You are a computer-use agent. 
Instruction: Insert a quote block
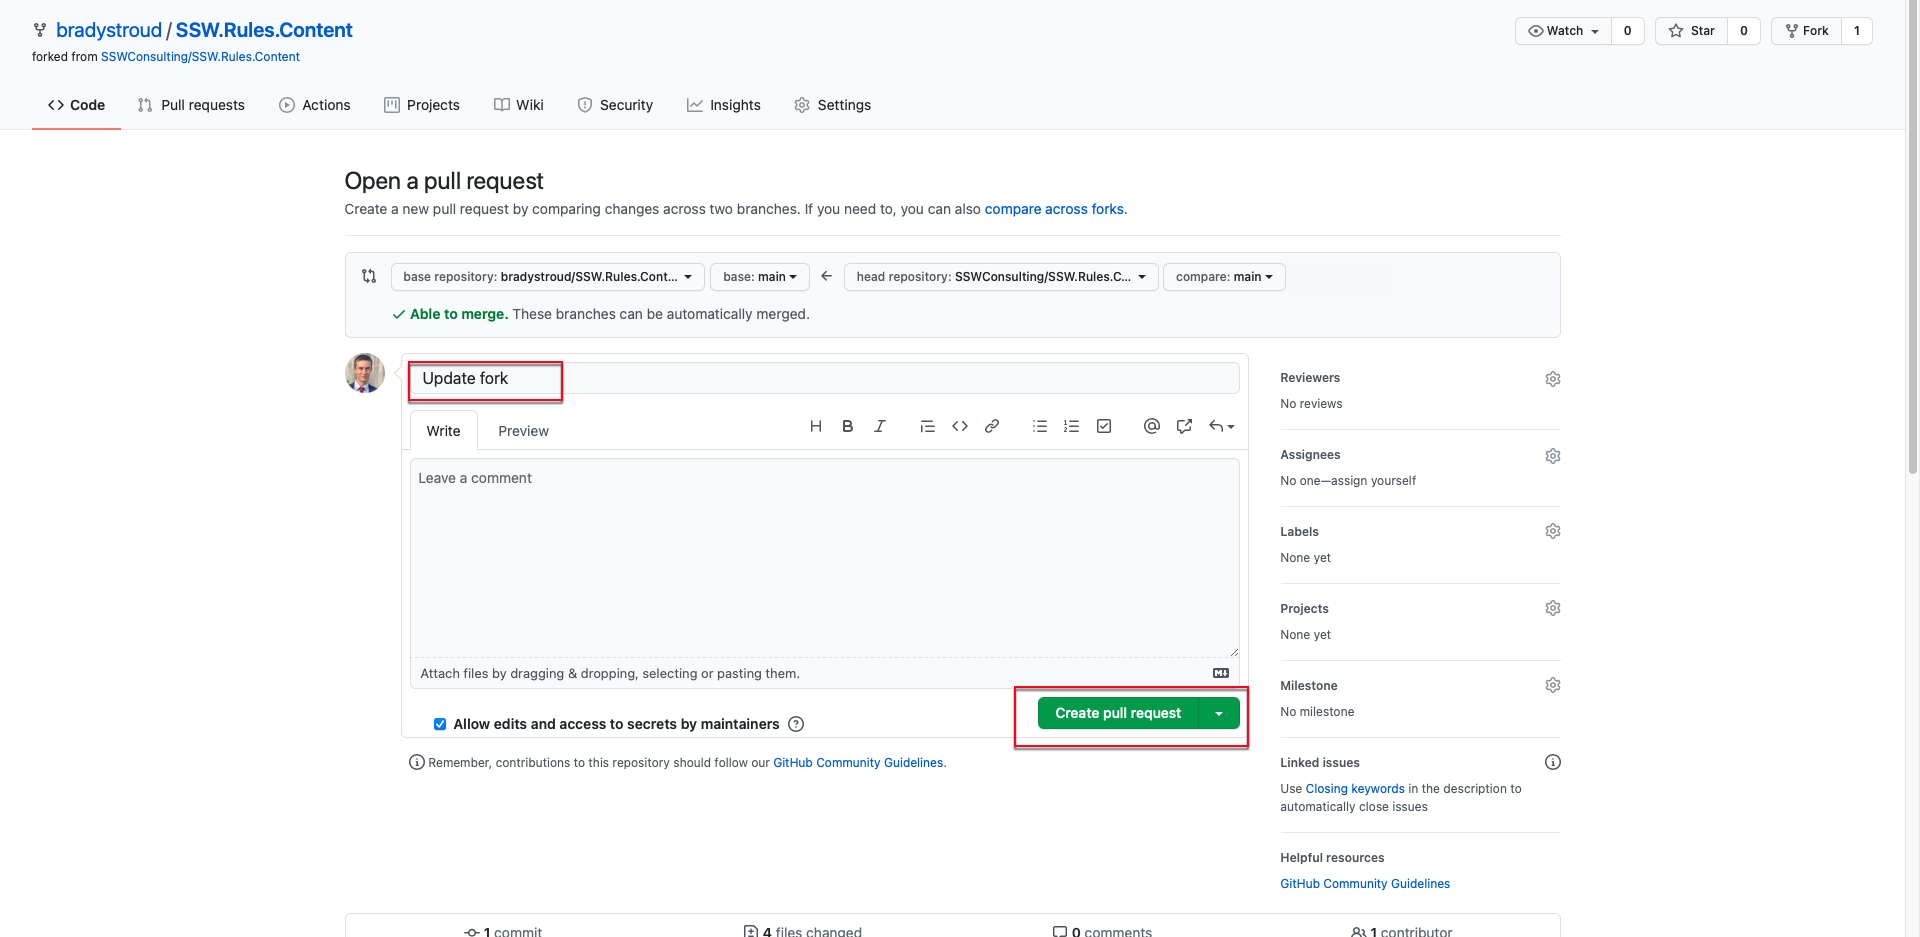click(x=928, y=426)
